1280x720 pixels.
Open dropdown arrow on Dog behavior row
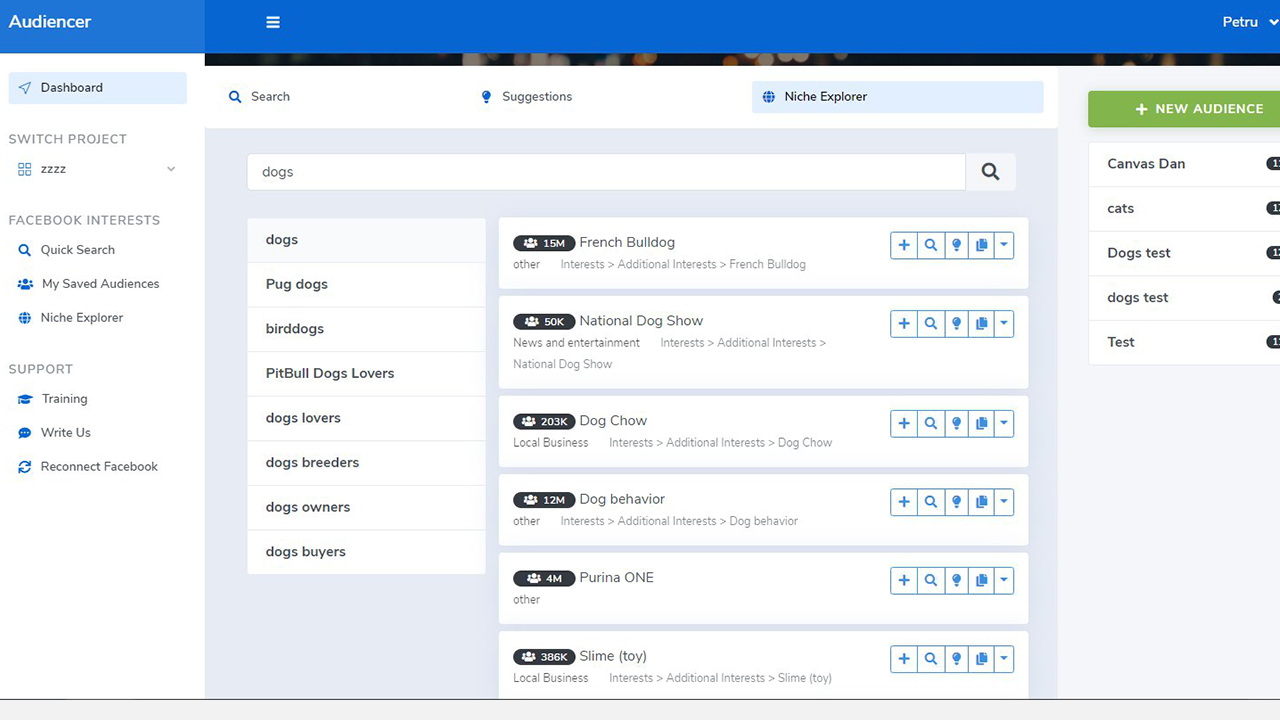coord(1004,502)
